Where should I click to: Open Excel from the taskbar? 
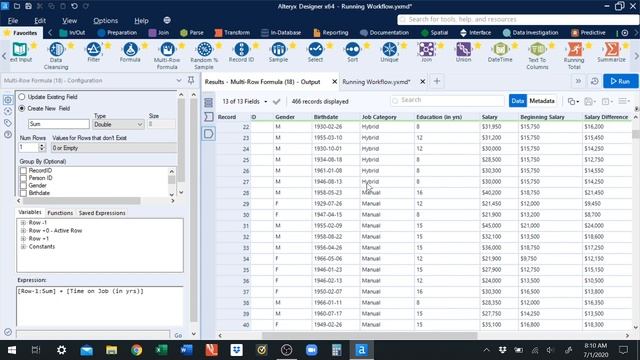[161, 350]
